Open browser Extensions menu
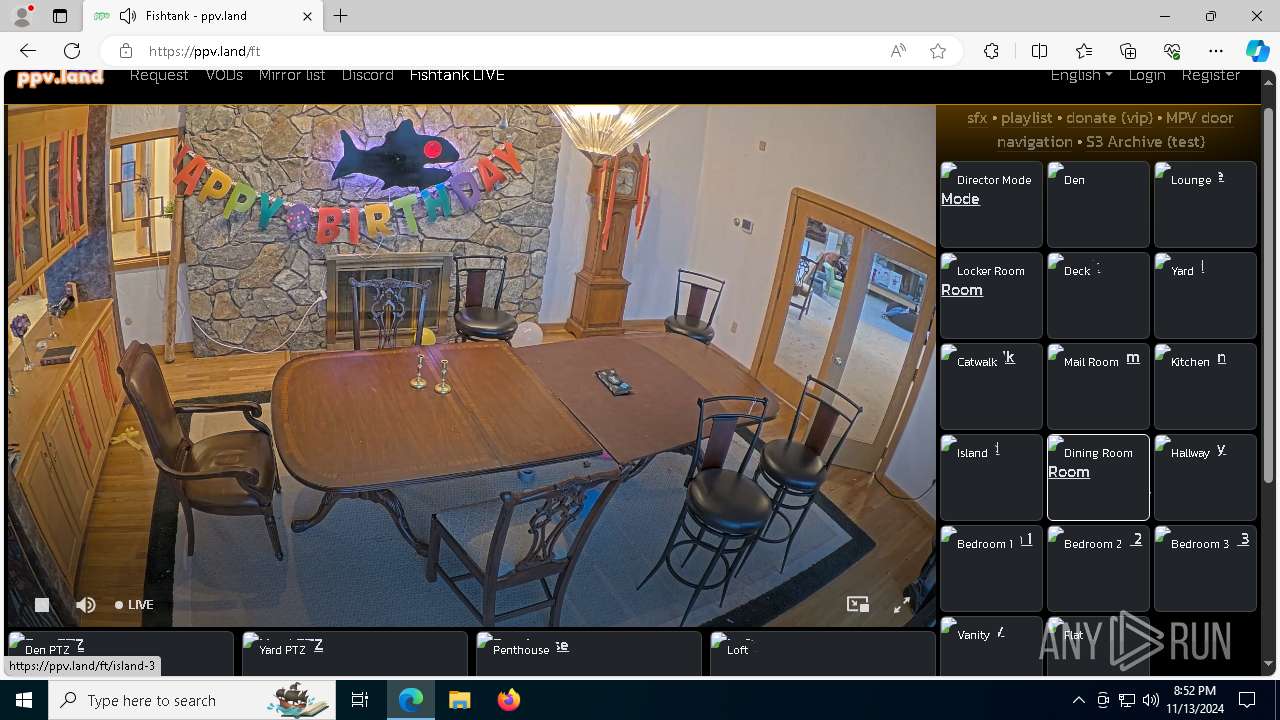The height and width of the screenshot is (720, 1280). (x=991, y=51)
